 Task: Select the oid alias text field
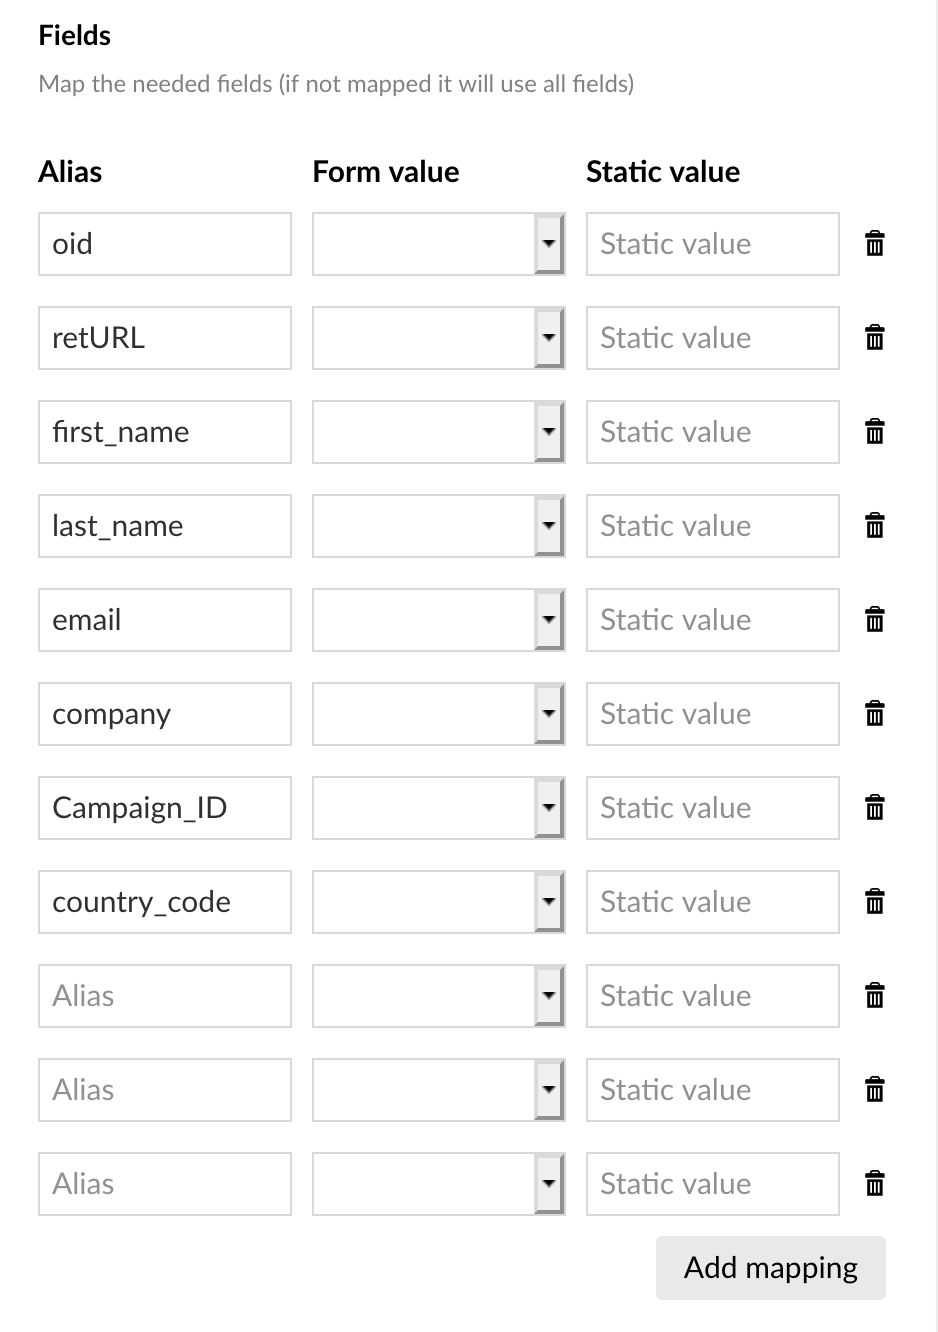(x=165, y=244)
